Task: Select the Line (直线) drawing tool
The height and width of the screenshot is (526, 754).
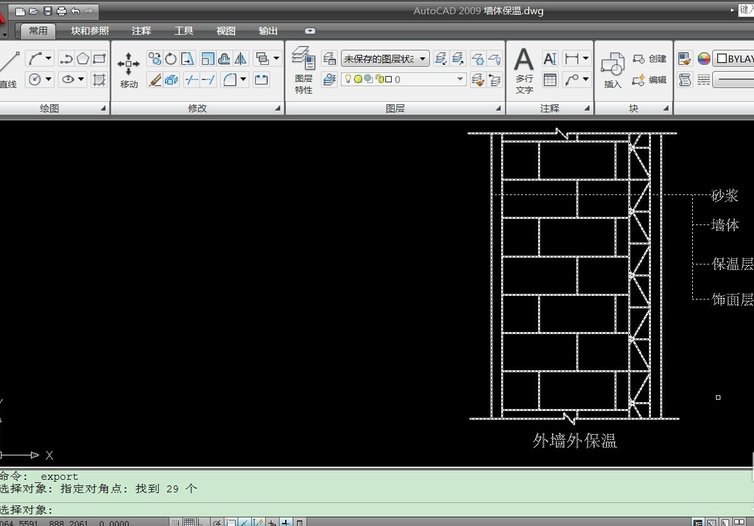Action: pos(9,69)
